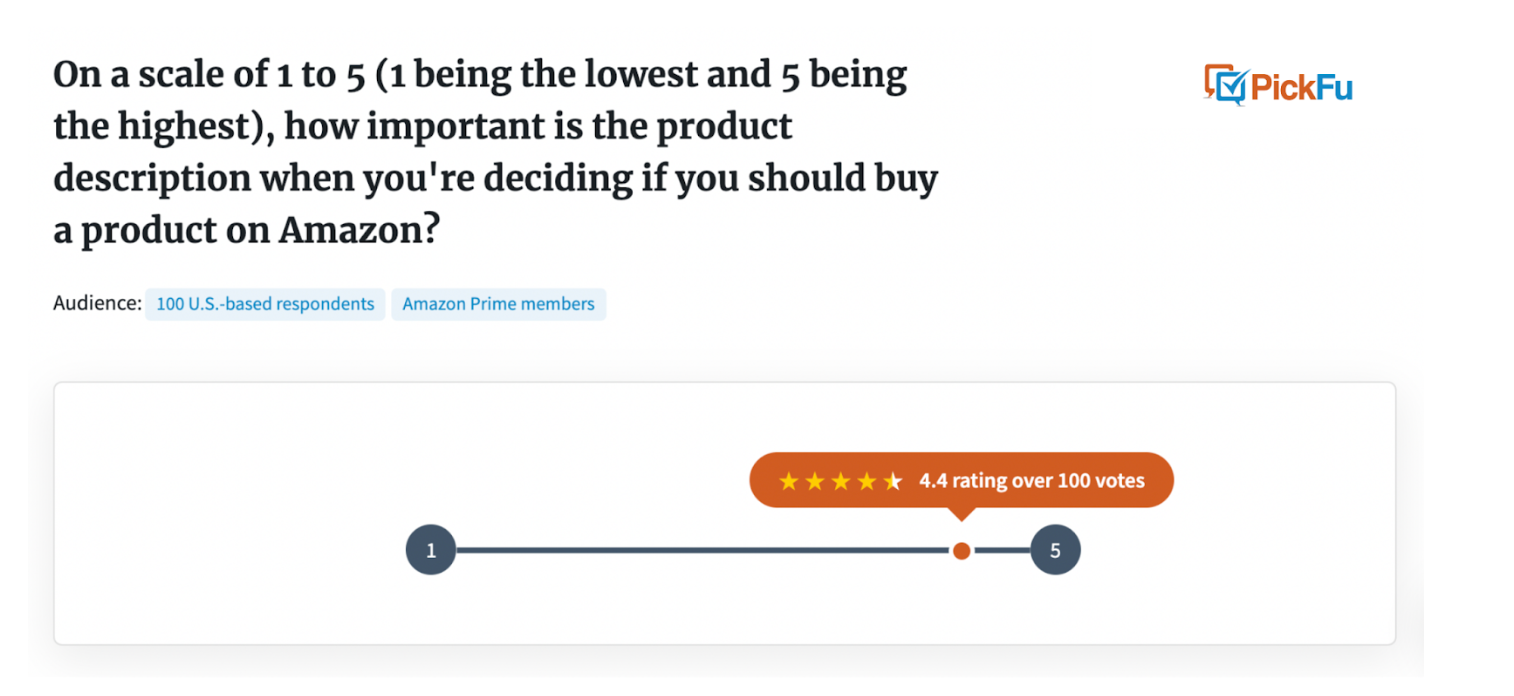Click the short line segment between marker and 5
The image size is (1514, 696).
click(x=1001, y=550)
